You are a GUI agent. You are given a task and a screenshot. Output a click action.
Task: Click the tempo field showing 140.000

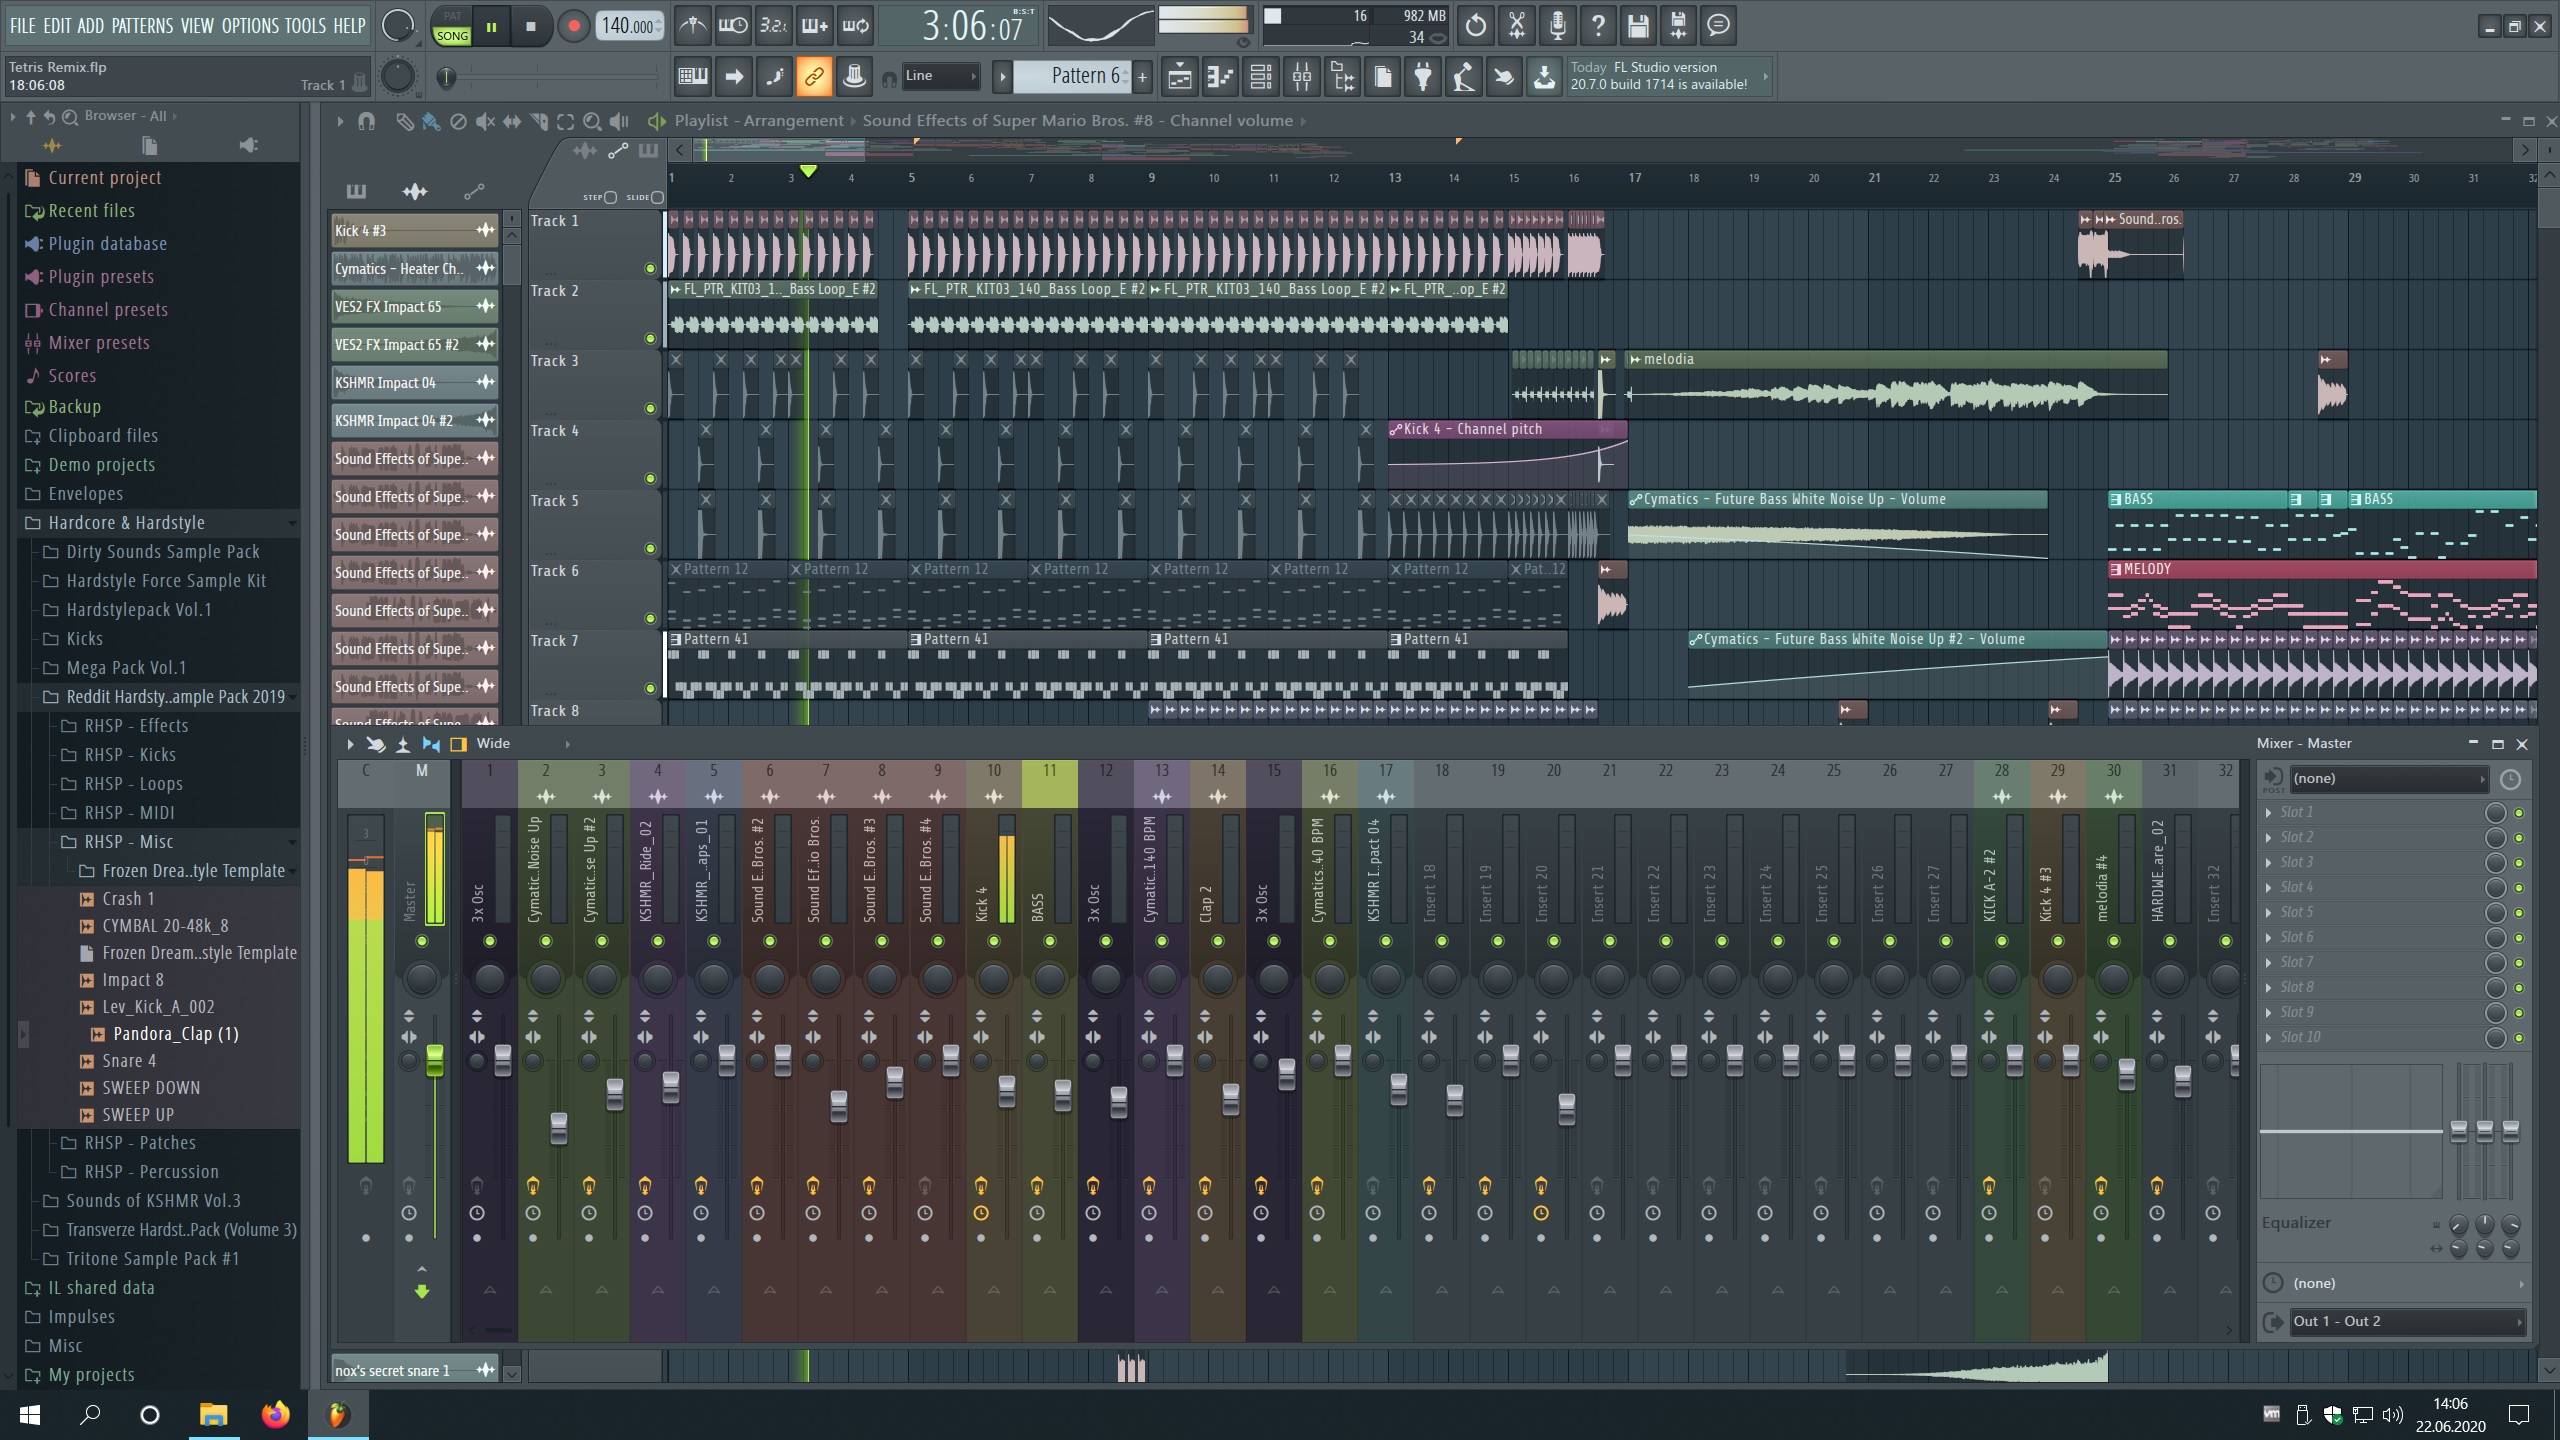click(x=628, y=27)
